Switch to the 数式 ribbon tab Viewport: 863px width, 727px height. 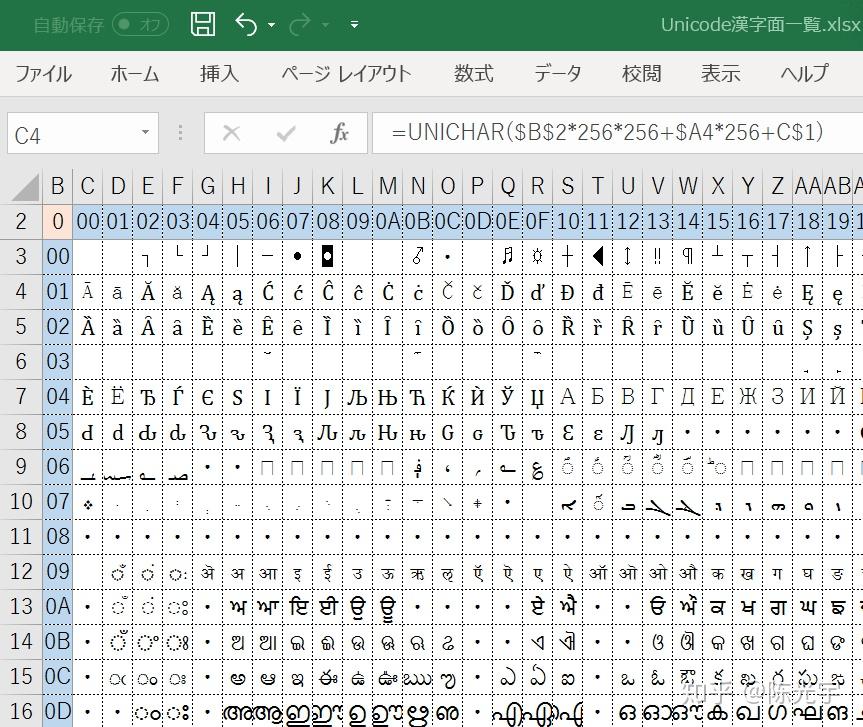click(472, 73)
